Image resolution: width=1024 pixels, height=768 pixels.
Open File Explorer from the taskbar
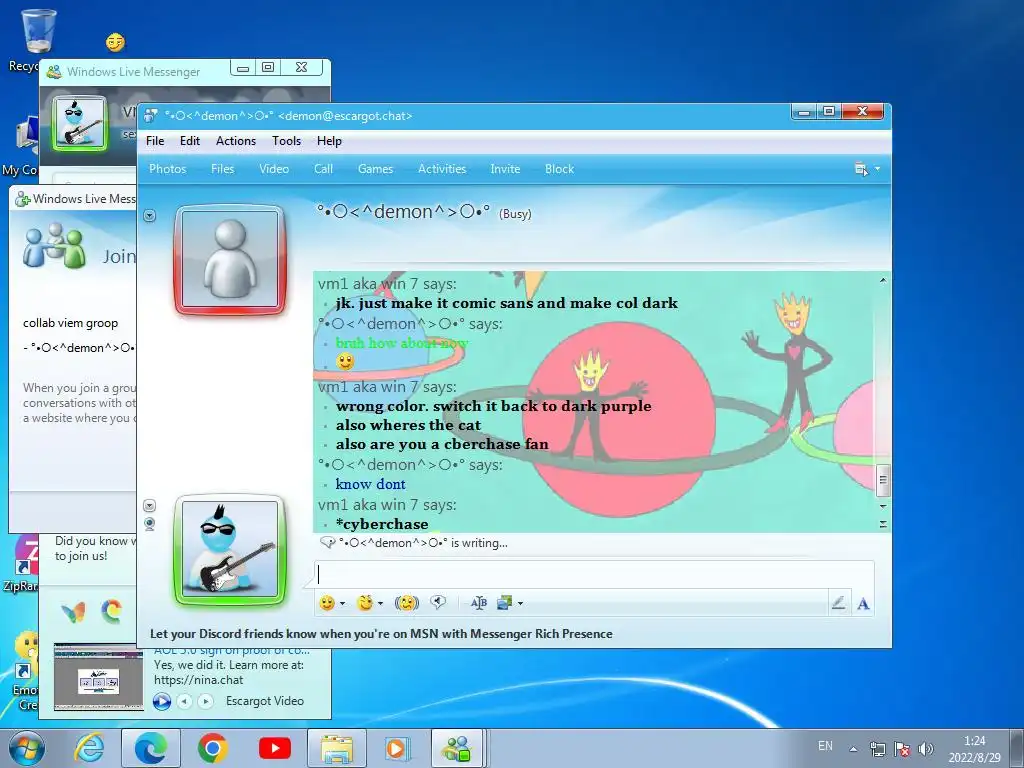337,748
